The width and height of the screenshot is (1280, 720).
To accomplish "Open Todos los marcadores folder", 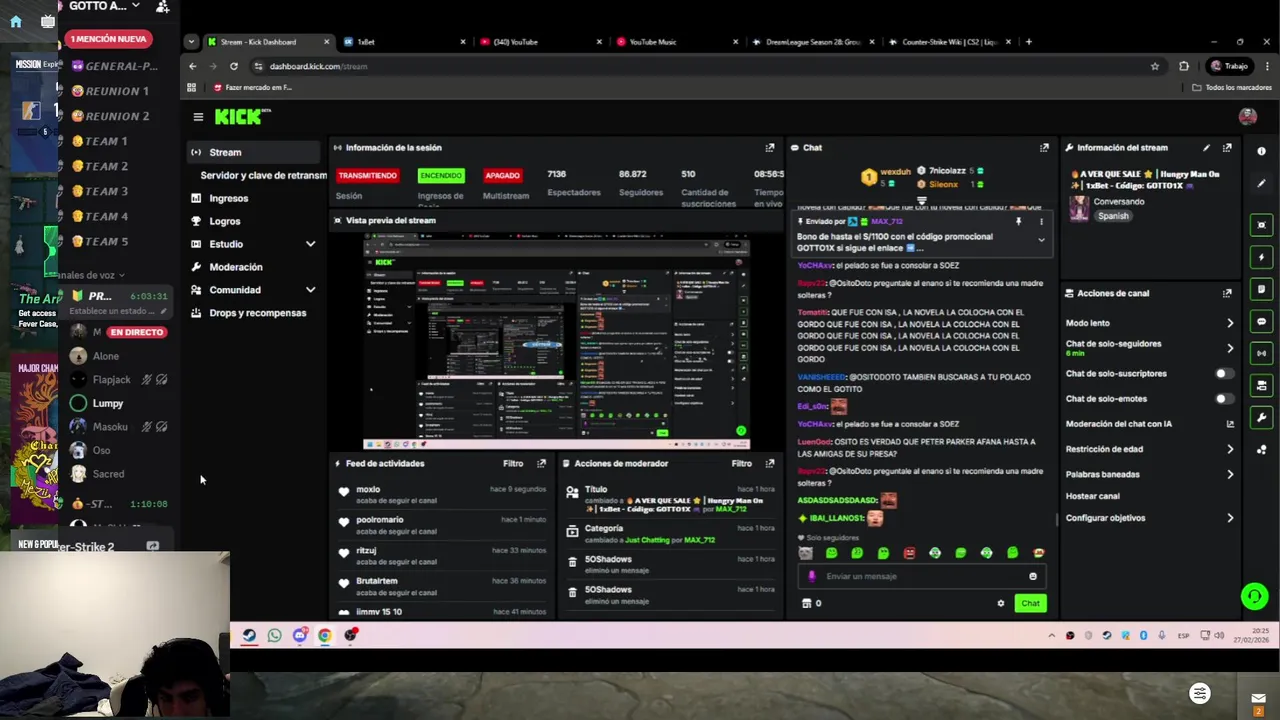I will pos(1231,87).
